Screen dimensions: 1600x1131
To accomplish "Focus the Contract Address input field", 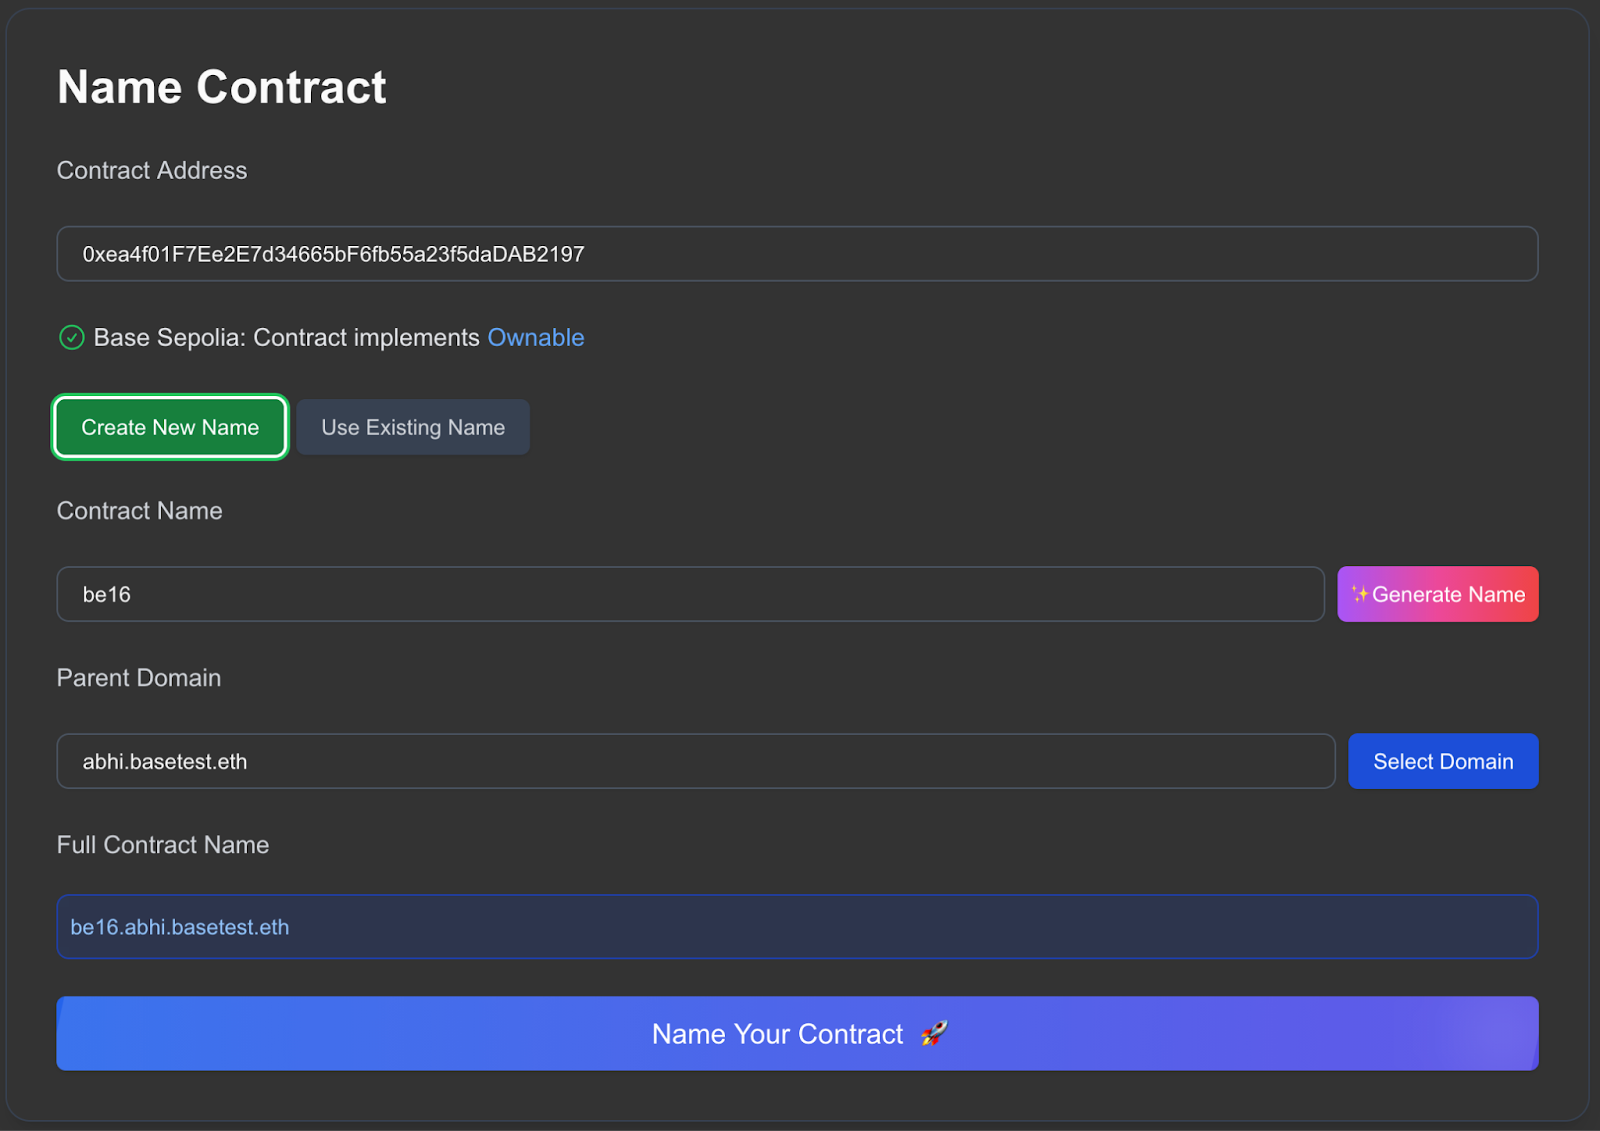I will pyautogui.click(x=796, y=254).
